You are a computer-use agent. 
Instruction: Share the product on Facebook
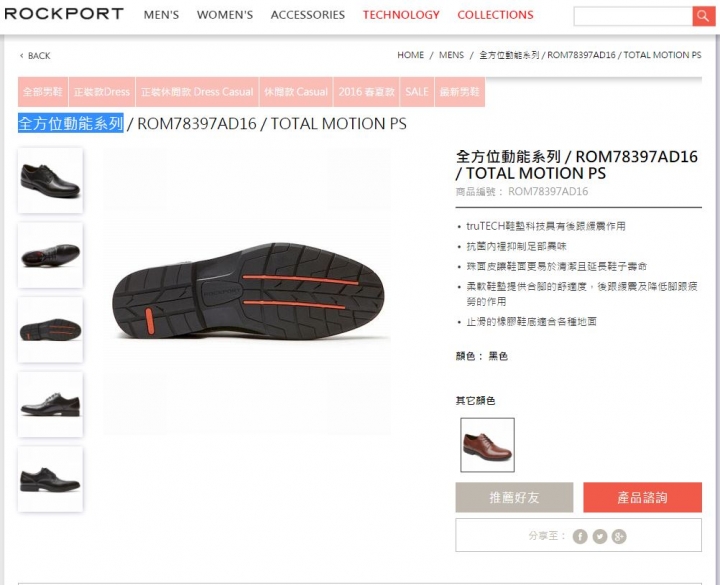[x=580, y=536]
